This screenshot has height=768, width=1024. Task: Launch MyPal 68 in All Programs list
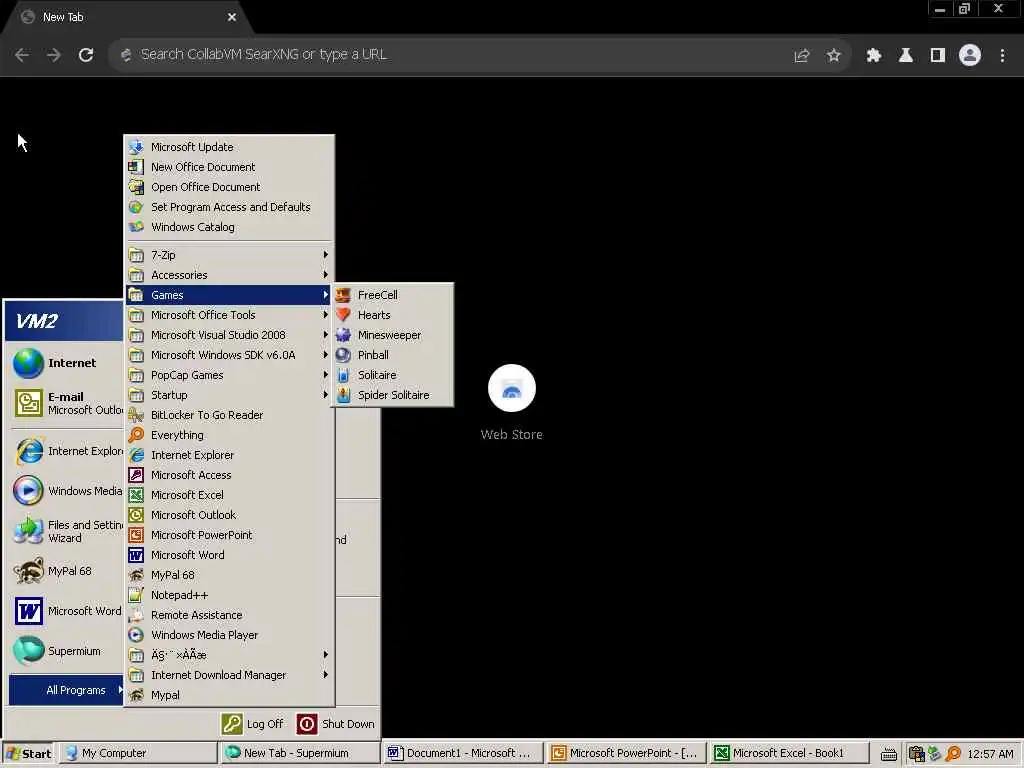[x=229, y=575]
